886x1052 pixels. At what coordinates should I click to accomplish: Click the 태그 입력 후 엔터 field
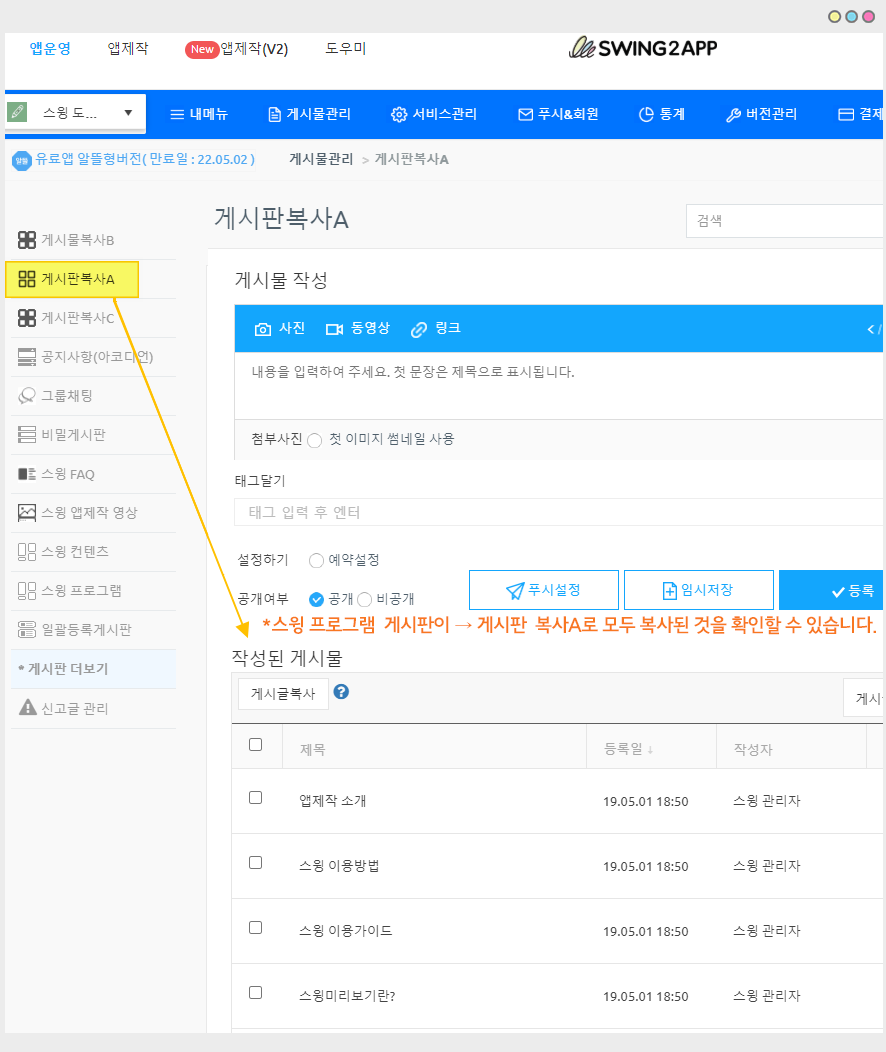click(555, 512)
